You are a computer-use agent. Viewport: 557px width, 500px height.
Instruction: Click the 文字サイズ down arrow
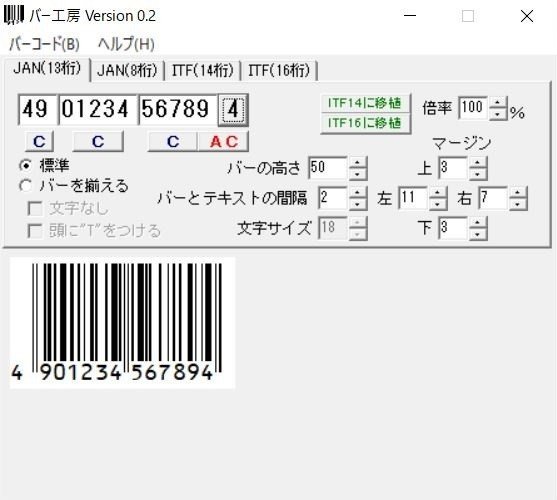click(x=358, y=234)
